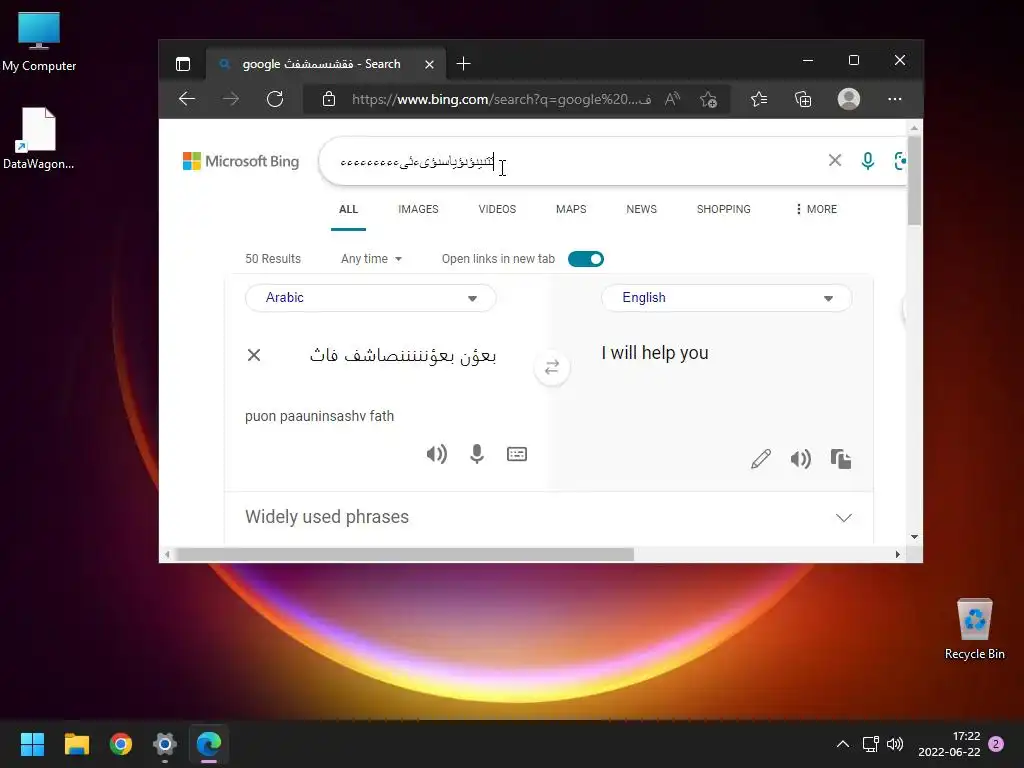
Task: Suggest an edit to the translation
Action: click(761, 459)
